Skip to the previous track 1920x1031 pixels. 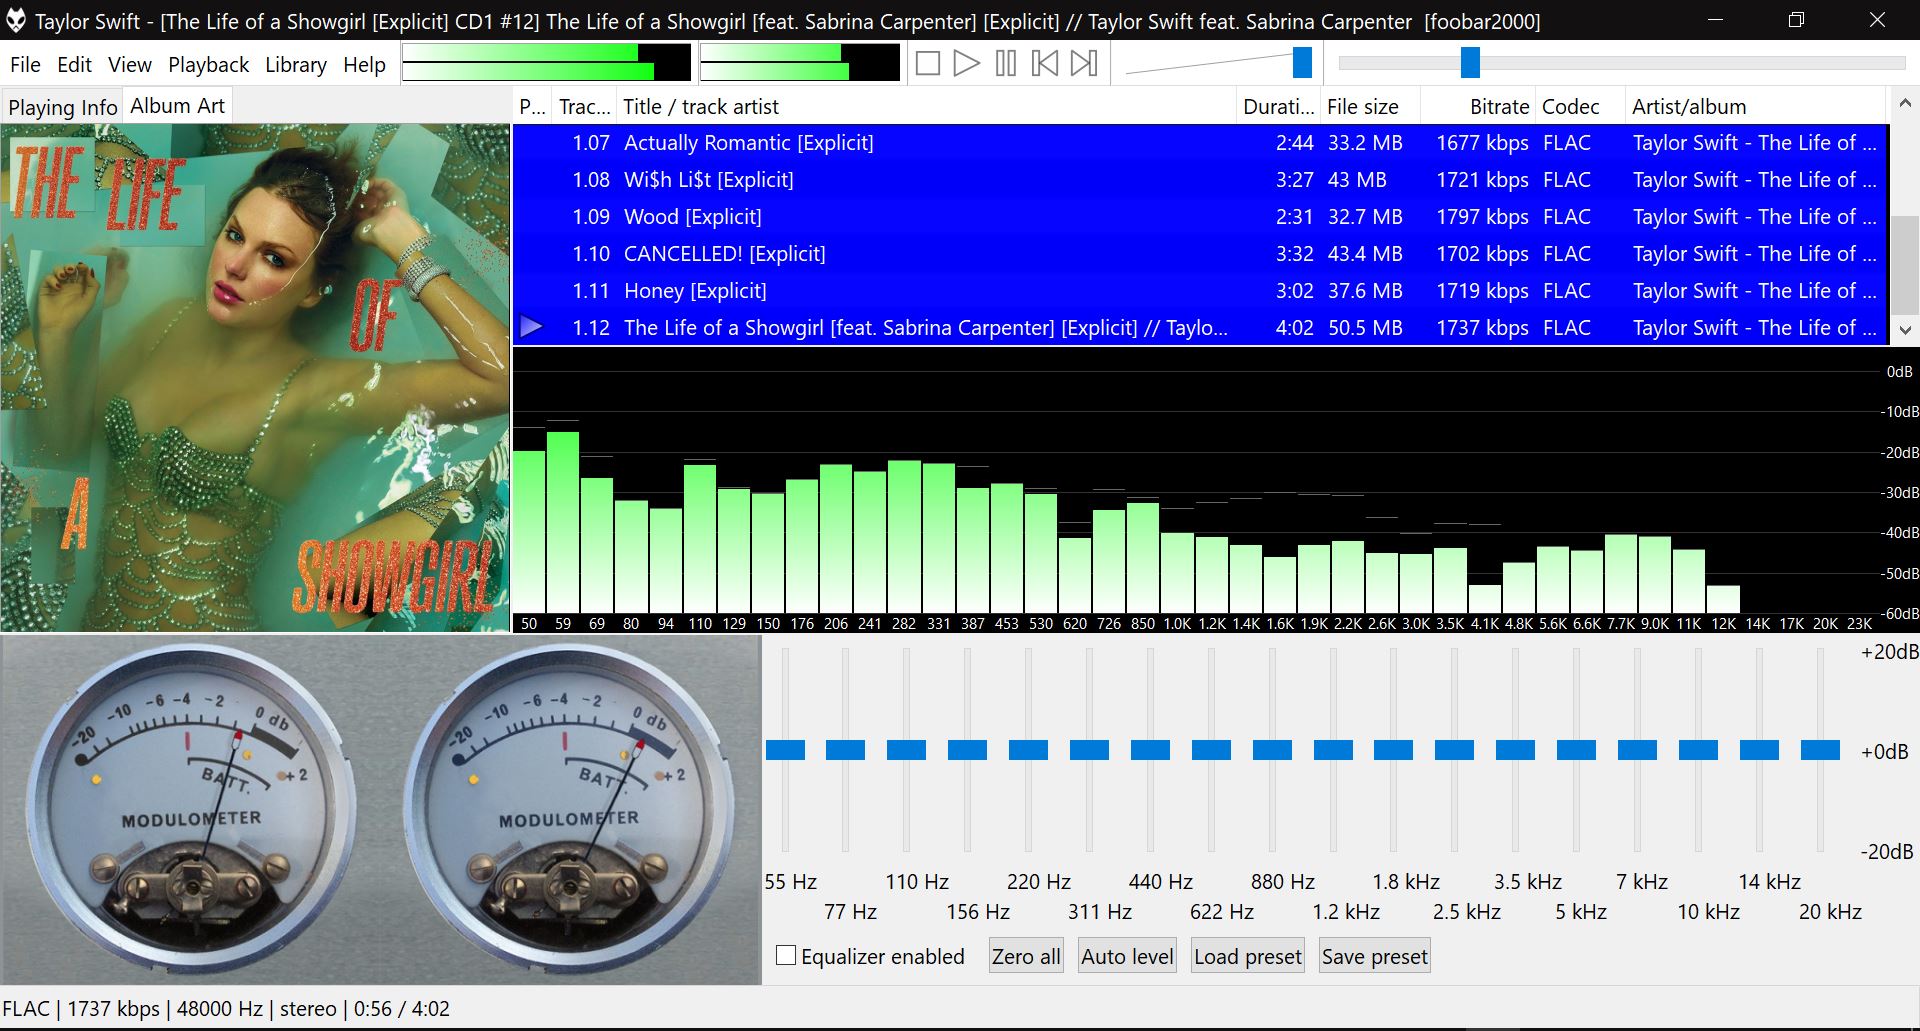1045,64
